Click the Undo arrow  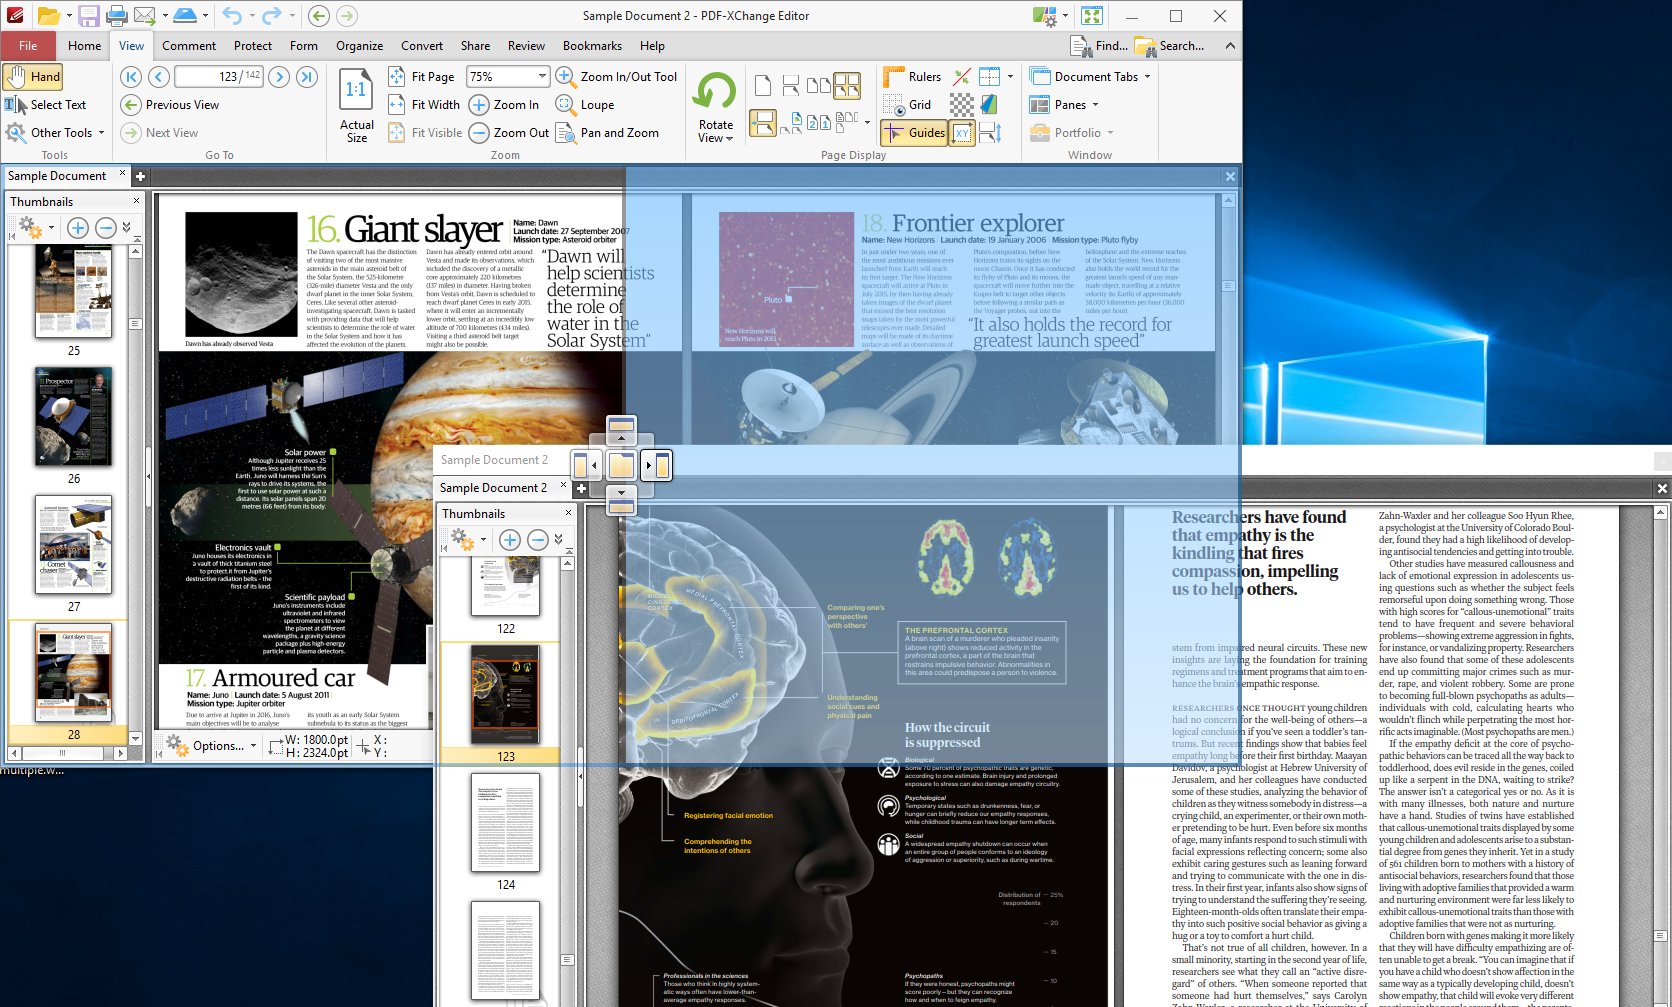click(x=232, y=15)
